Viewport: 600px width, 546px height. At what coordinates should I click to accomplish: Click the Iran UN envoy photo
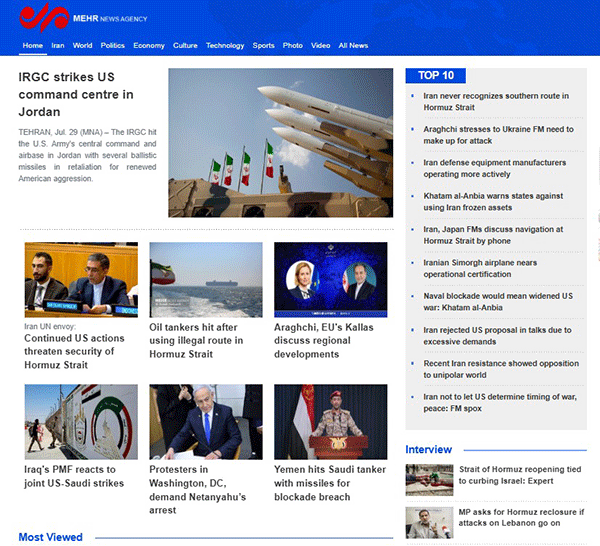[81, 280]
